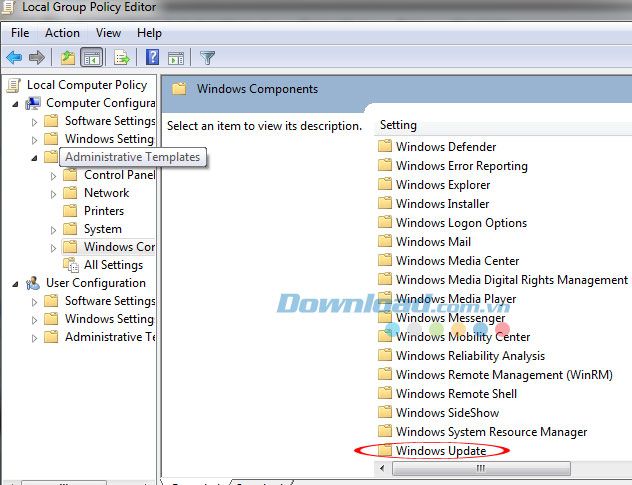Open Windows Media Player folder
This screenshot has height=485, width=632.
pyautogui.click(x=456, y=299)
